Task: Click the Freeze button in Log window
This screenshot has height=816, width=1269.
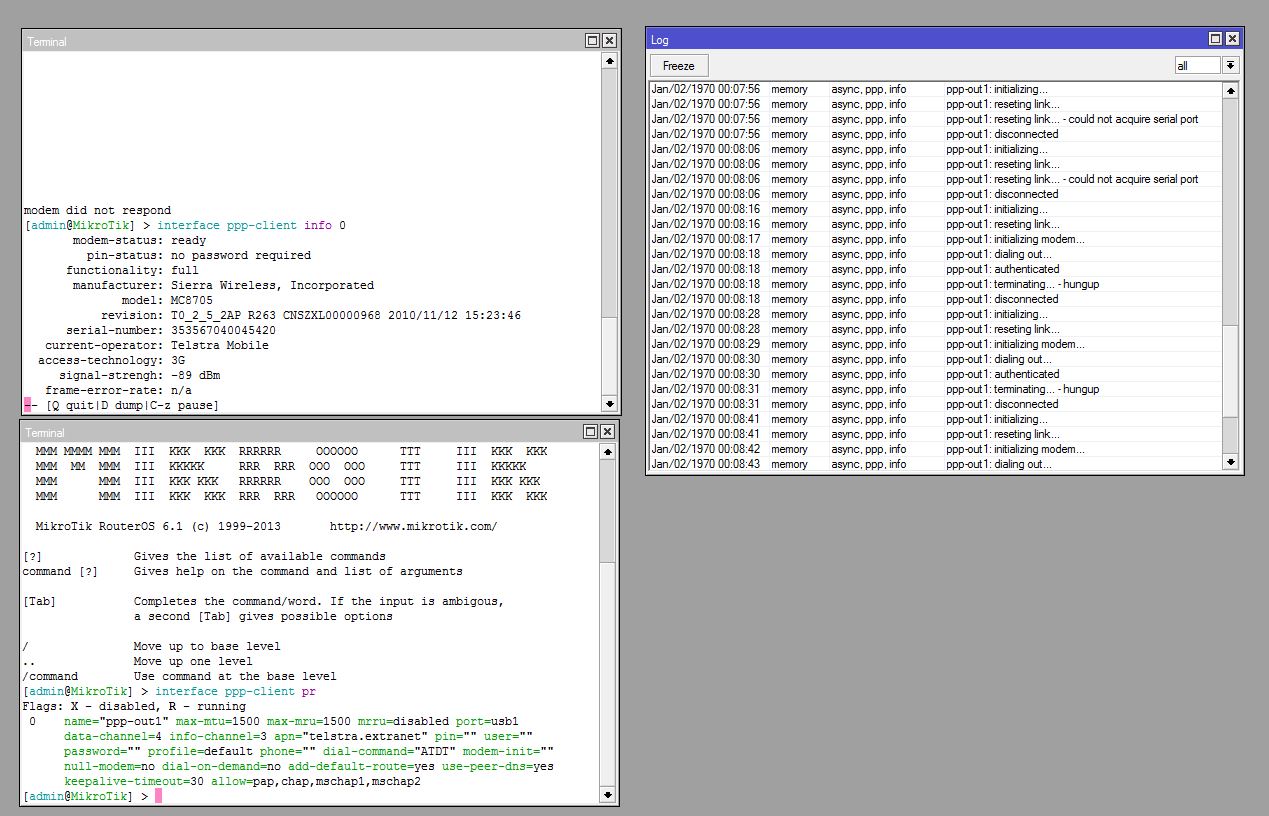Action: [679, 65]
